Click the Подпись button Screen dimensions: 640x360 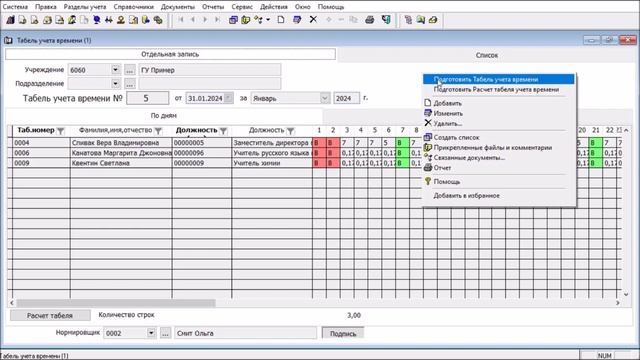343,333
